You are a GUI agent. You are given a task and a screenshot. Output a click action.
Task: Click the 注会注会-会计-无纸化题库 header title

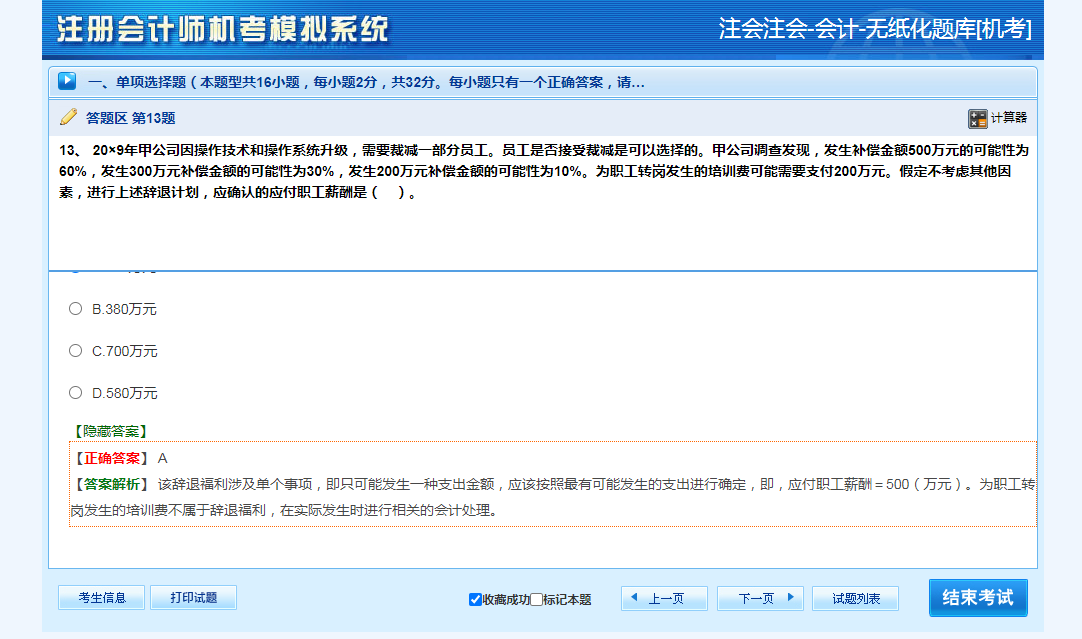click(875, 29)
